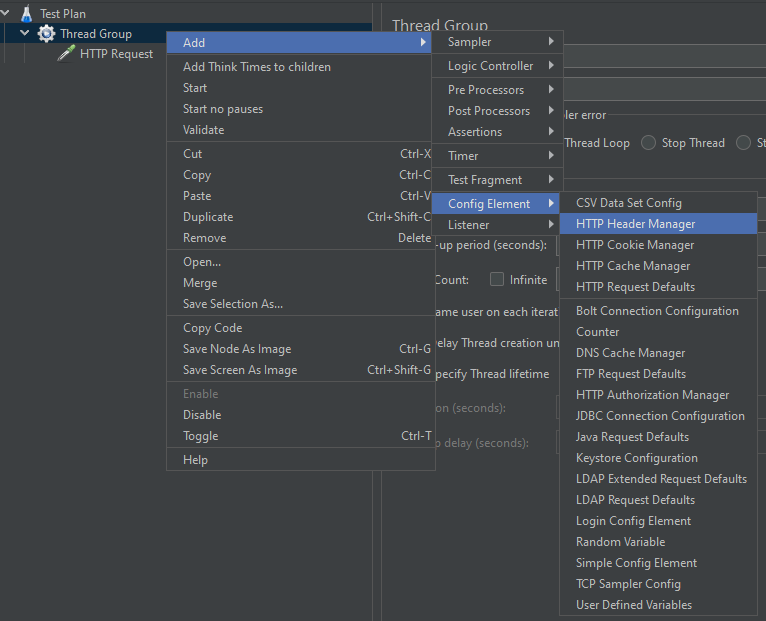This screenshot has height=621, width=766.
Task: Select CSV Data Set Config
Action: pos(658,203)
